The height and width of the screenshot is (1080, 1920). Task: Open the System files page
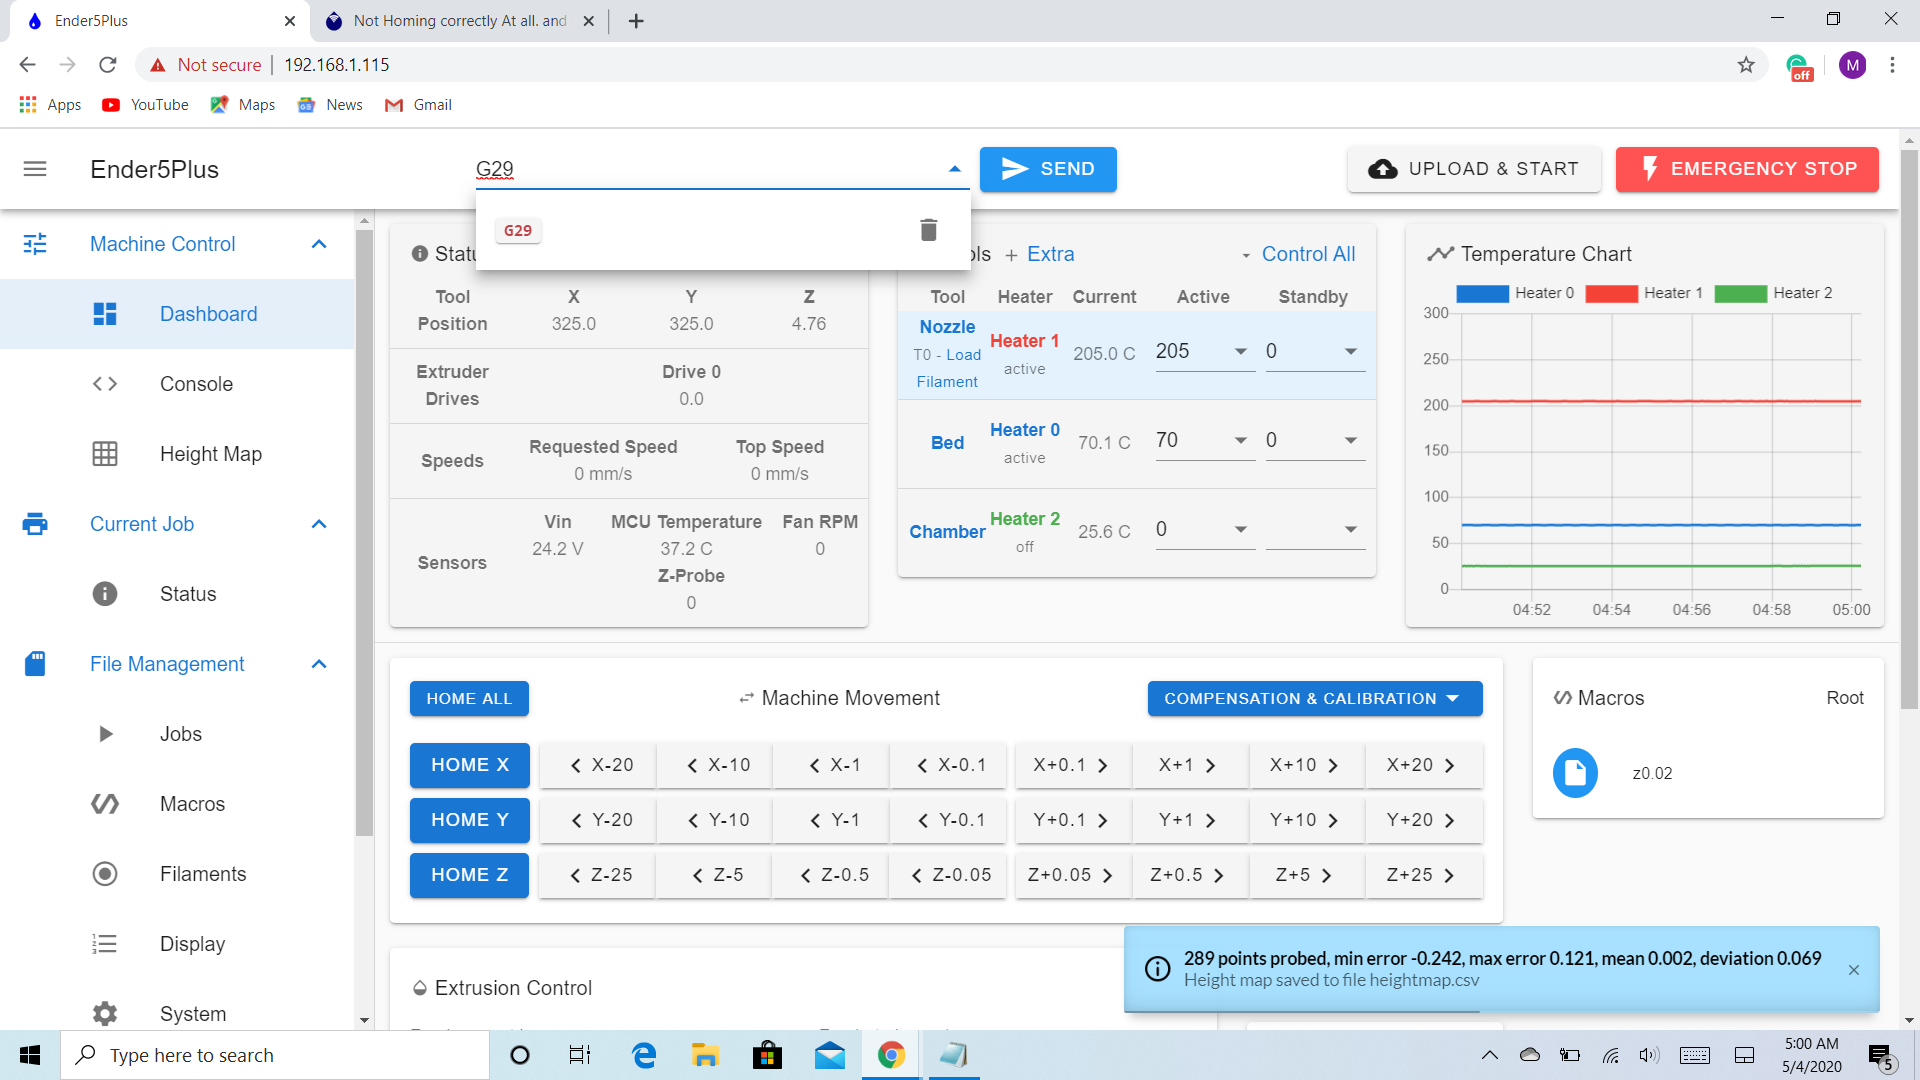178,1012
